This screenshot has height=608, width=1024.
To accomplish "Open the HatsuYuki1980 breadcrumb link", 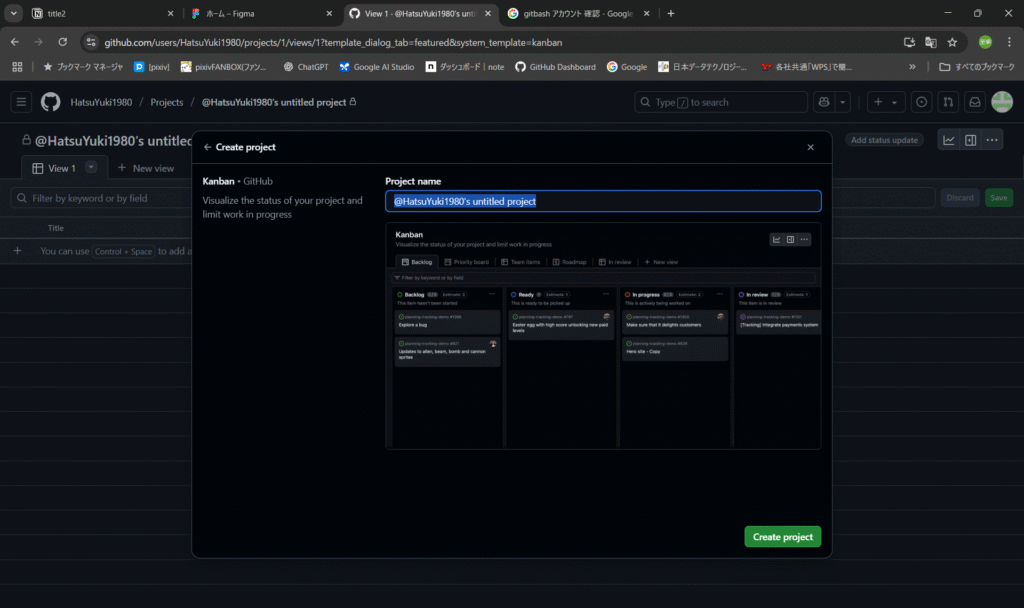I will (x=101, y=103).
